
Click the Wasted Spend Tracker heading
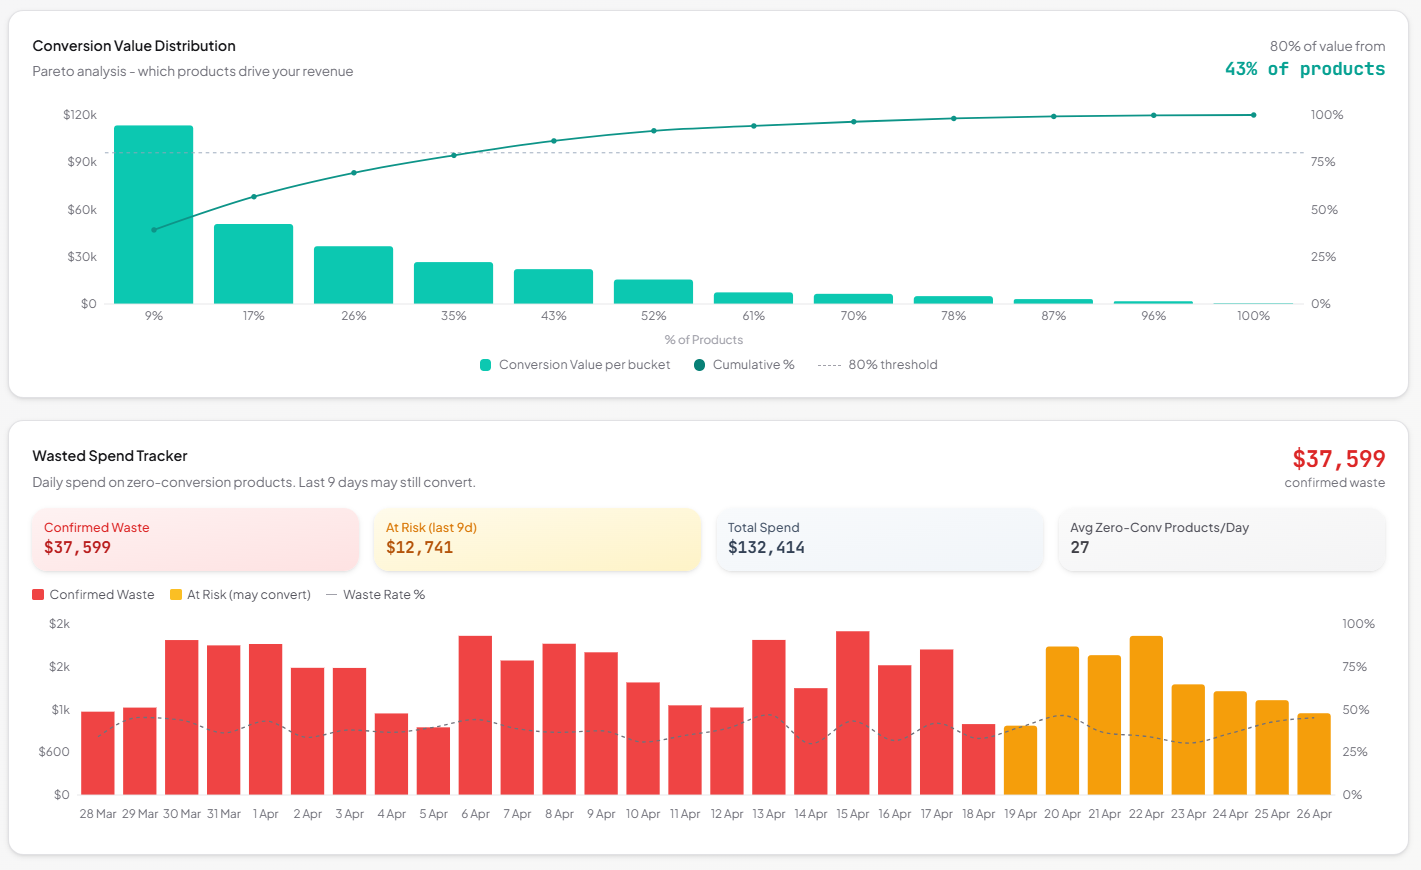[110, 456]
